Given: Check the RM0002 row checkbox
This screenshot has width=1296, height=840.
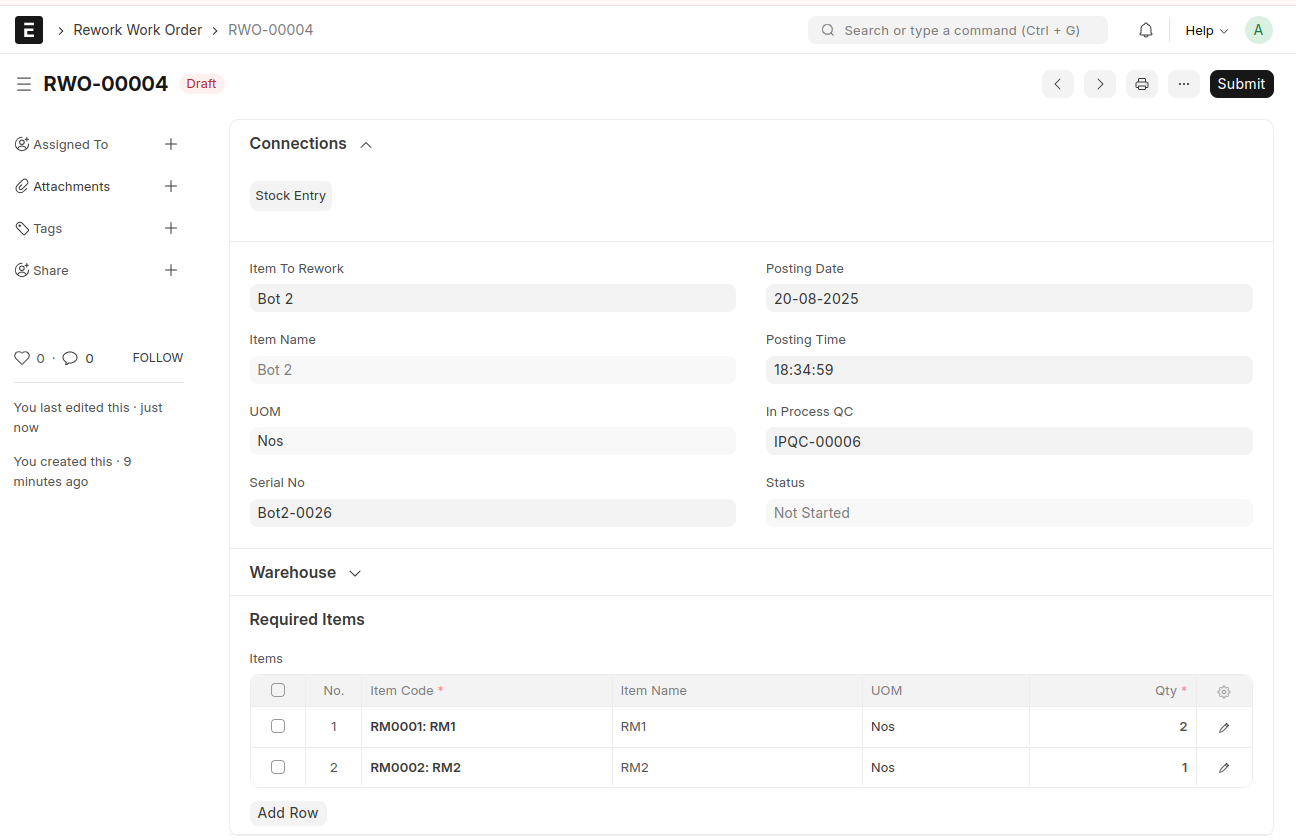Looking at the screenshot, I should click(x=278, y=767).
